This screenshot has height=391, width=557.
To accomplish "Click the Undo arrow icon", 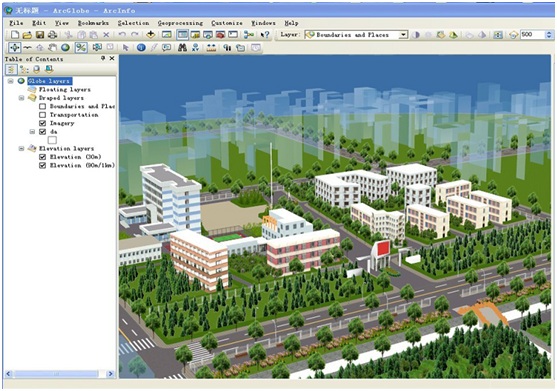I will (122, 35).
